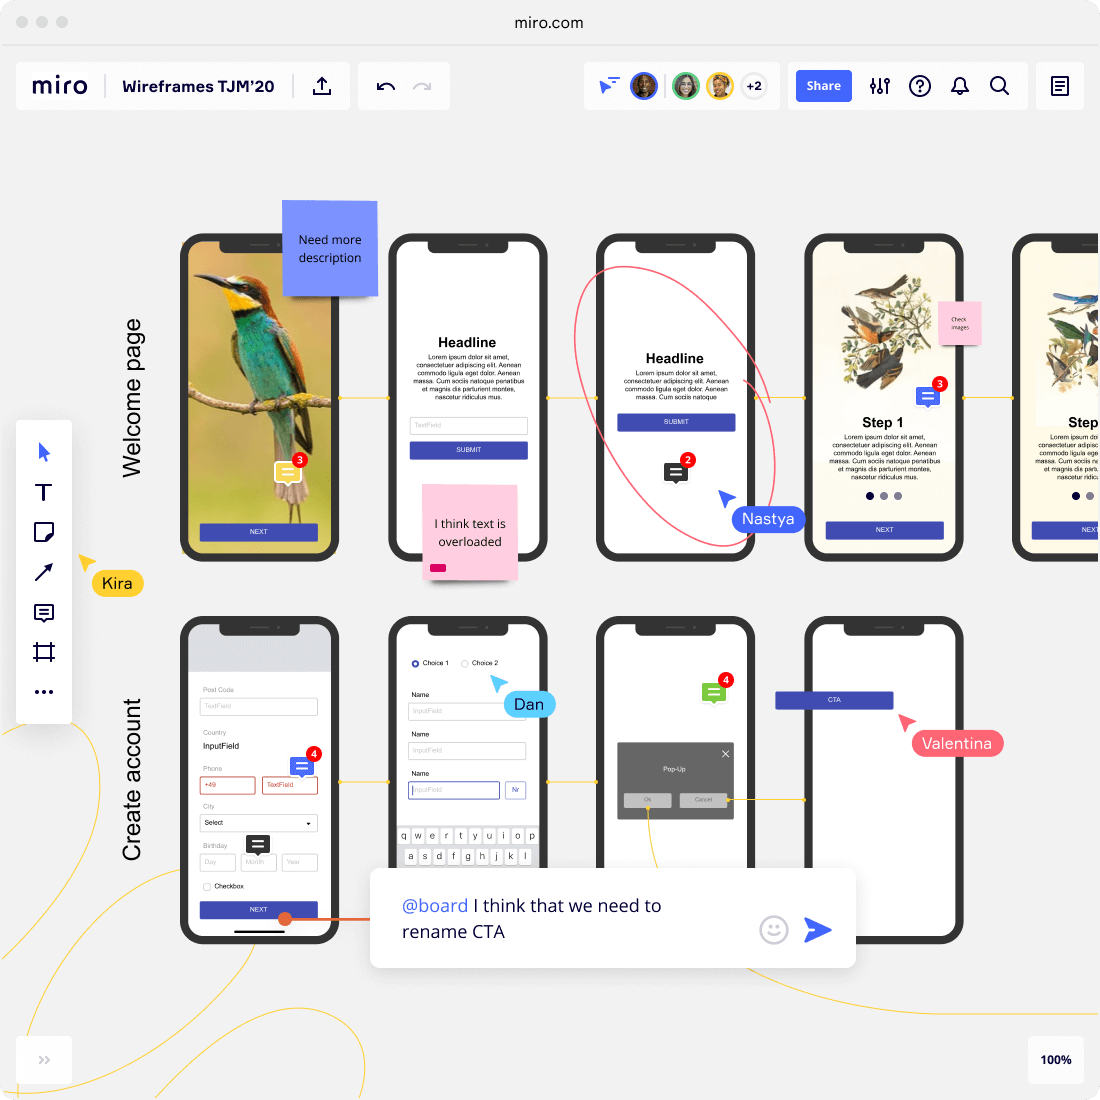
Task: Select the pink 'I think text is overloaded' sticky
Action: pos(470,532)
